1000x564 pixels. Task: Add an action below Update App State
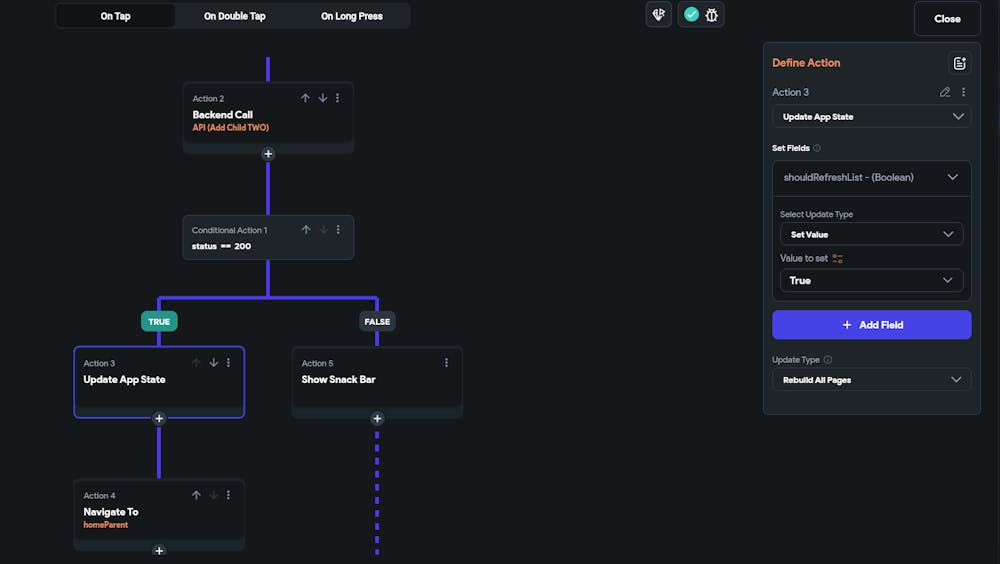point(159,419)
